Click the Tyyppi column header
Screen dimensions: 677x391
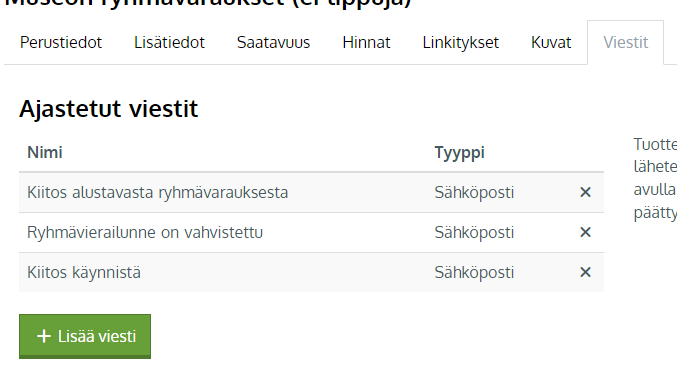459,153
